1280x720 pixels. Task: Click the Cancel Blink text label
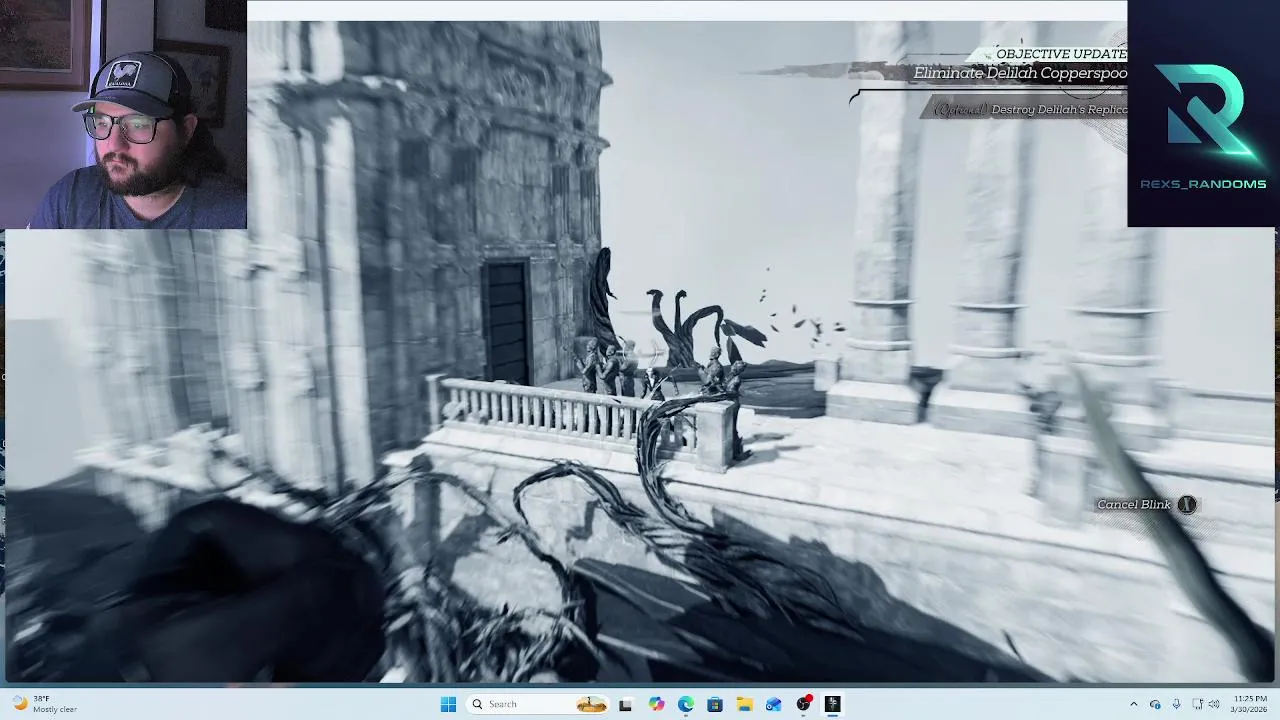[x=1134, y=505]
